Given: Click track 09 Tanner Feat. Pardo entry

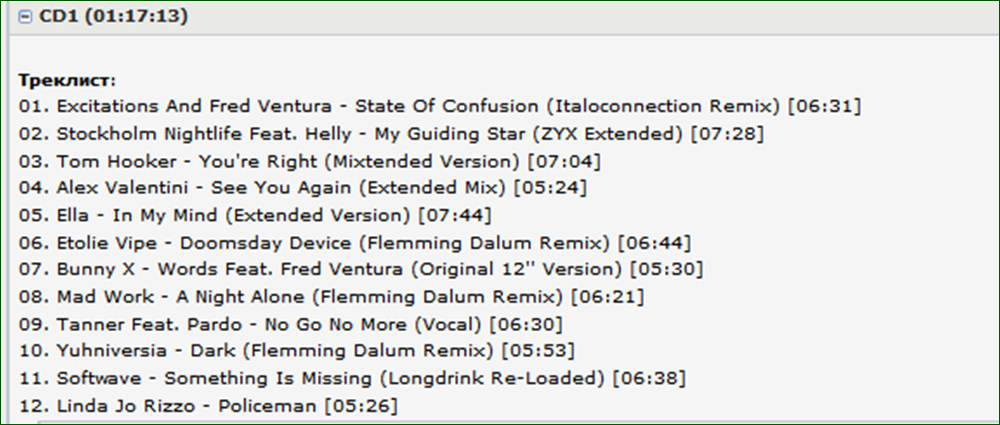Looking at the screenshot, I should 290,325.
